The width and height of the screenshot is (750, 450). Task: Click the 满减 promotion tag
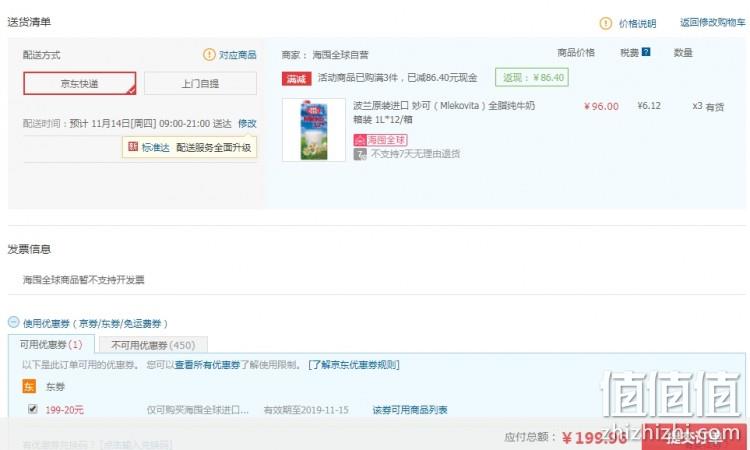296,79
